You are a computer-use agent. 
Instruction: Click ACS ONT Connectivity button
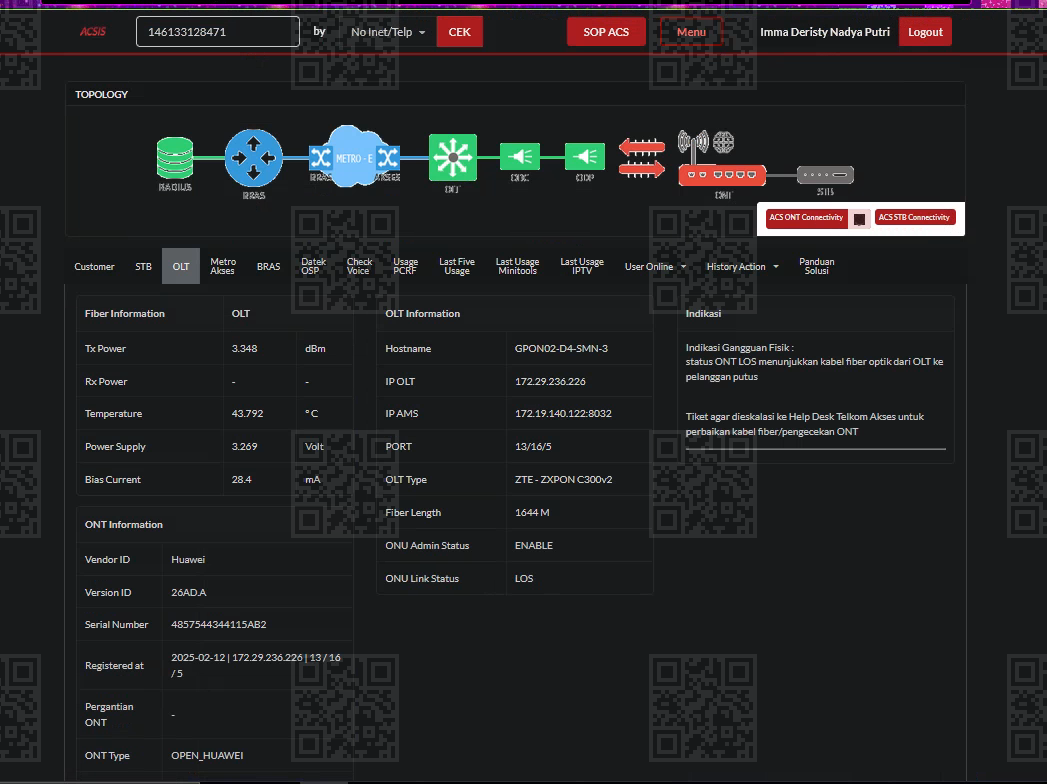pos(806,218)
